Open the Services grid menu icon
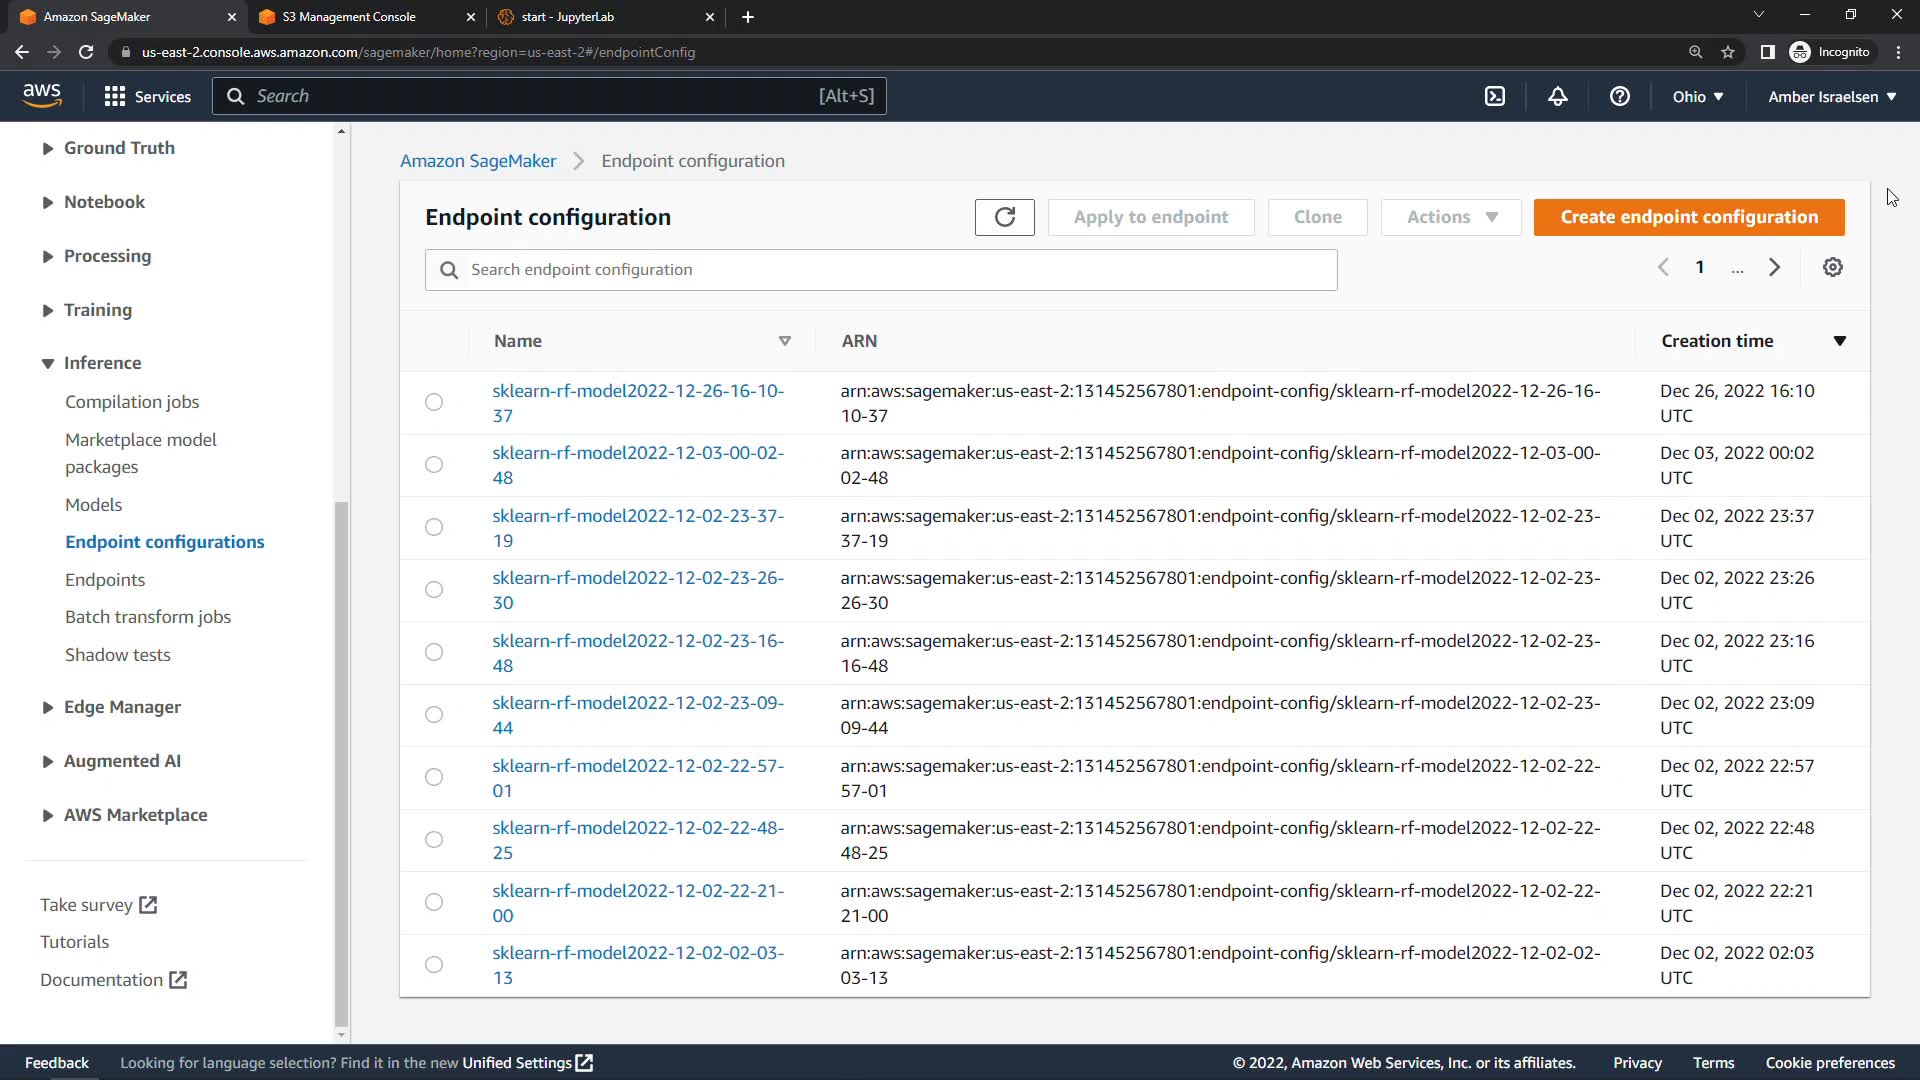The height and width of the screenshot is (1080, 1920). coord(115,96)
